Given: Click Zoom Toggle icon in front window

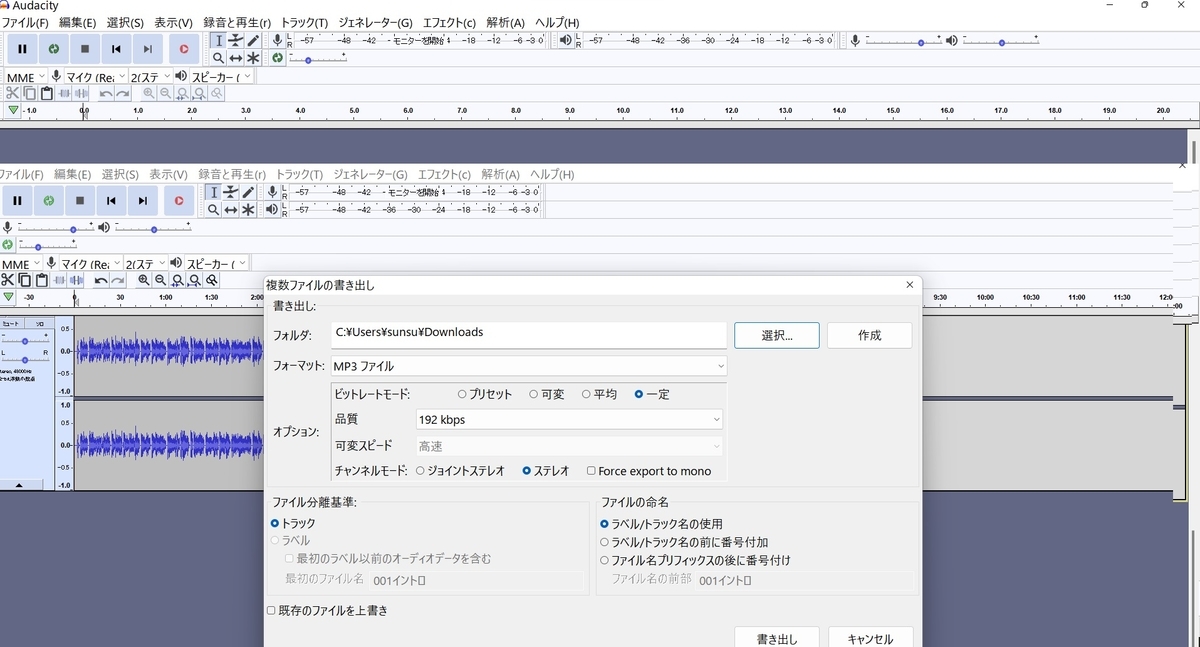Looking at the screenshot, I should tap(212, 281).
